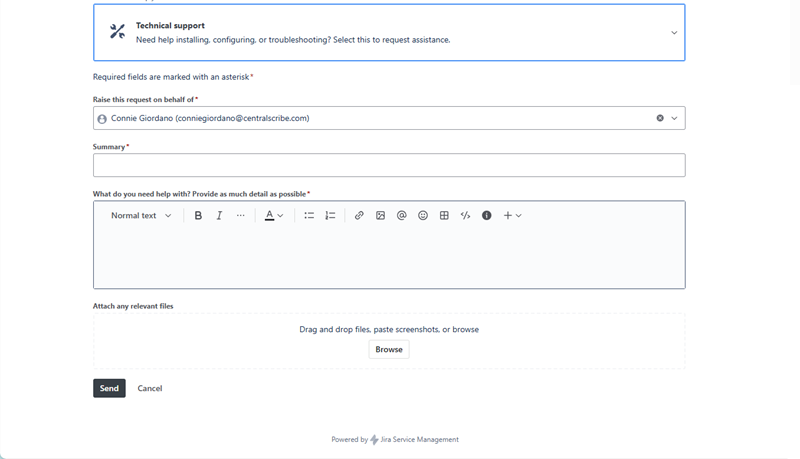Insert a code snippet block
The image size is (800, 459).
point(465,216)
